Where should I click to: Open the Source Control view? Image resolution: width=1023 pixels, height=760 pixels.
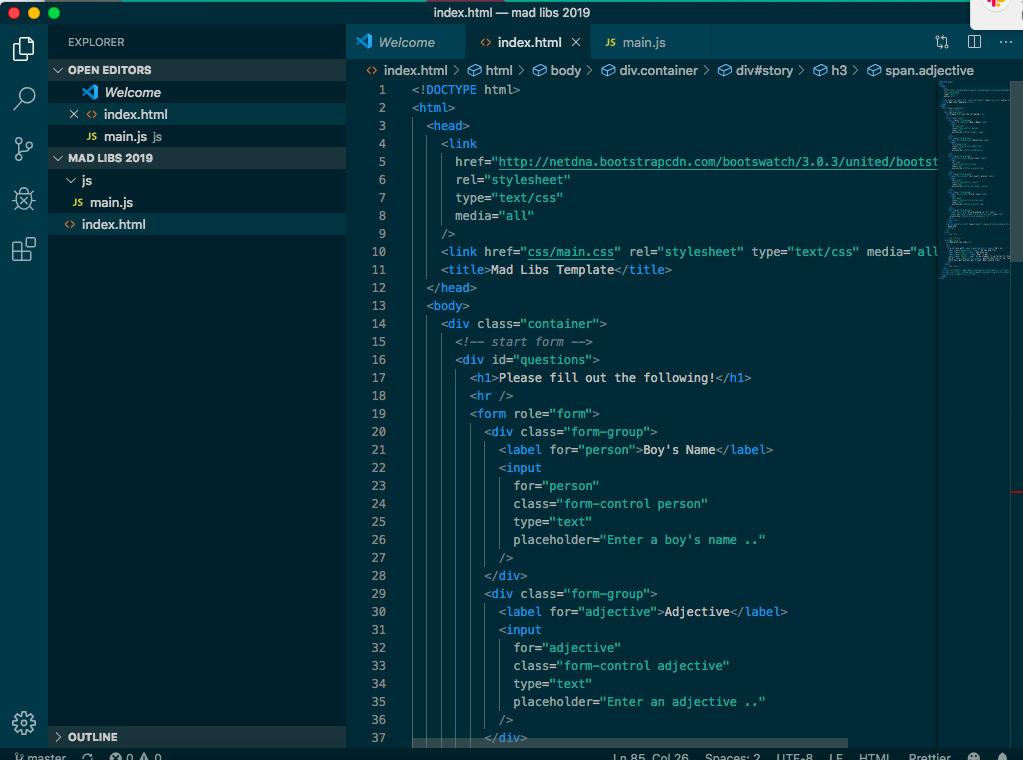click(23, 149)
